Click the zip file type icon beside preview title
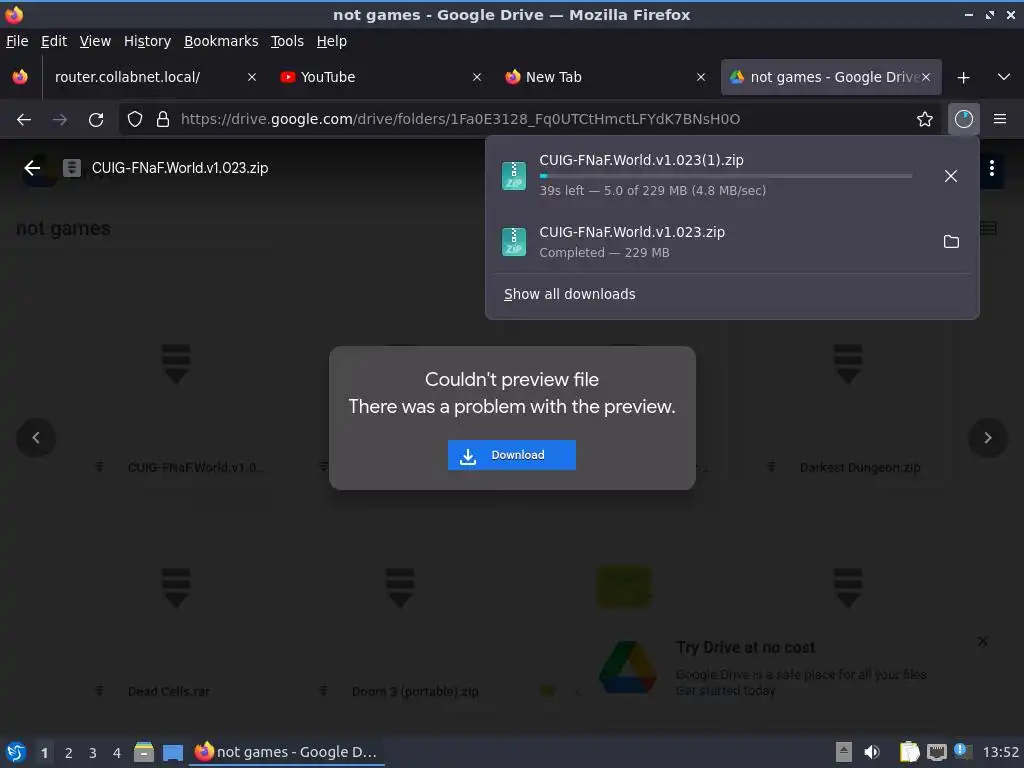Screen dimensions: 1024x768 (72, 168)
